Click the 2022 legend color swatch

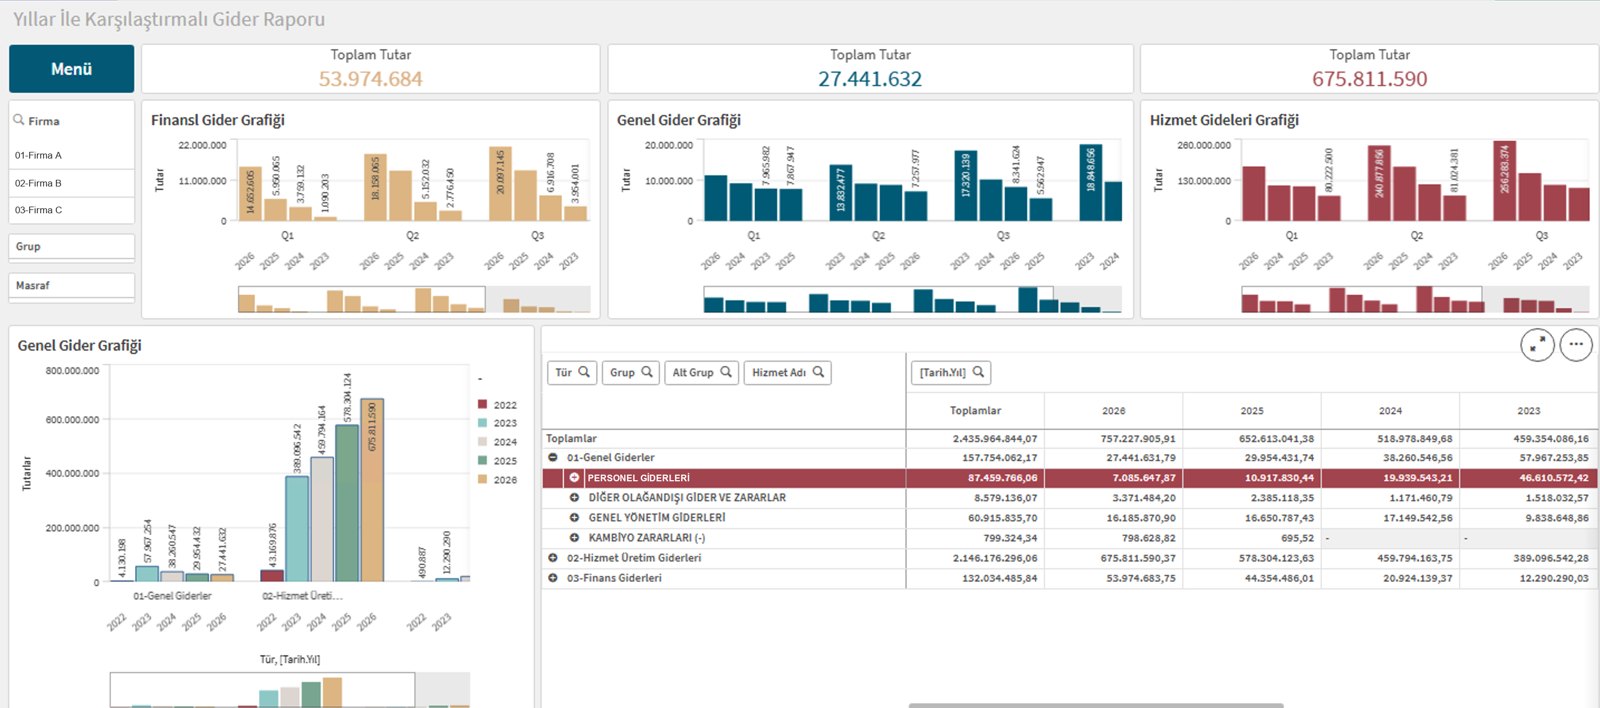tap(483, 404)
